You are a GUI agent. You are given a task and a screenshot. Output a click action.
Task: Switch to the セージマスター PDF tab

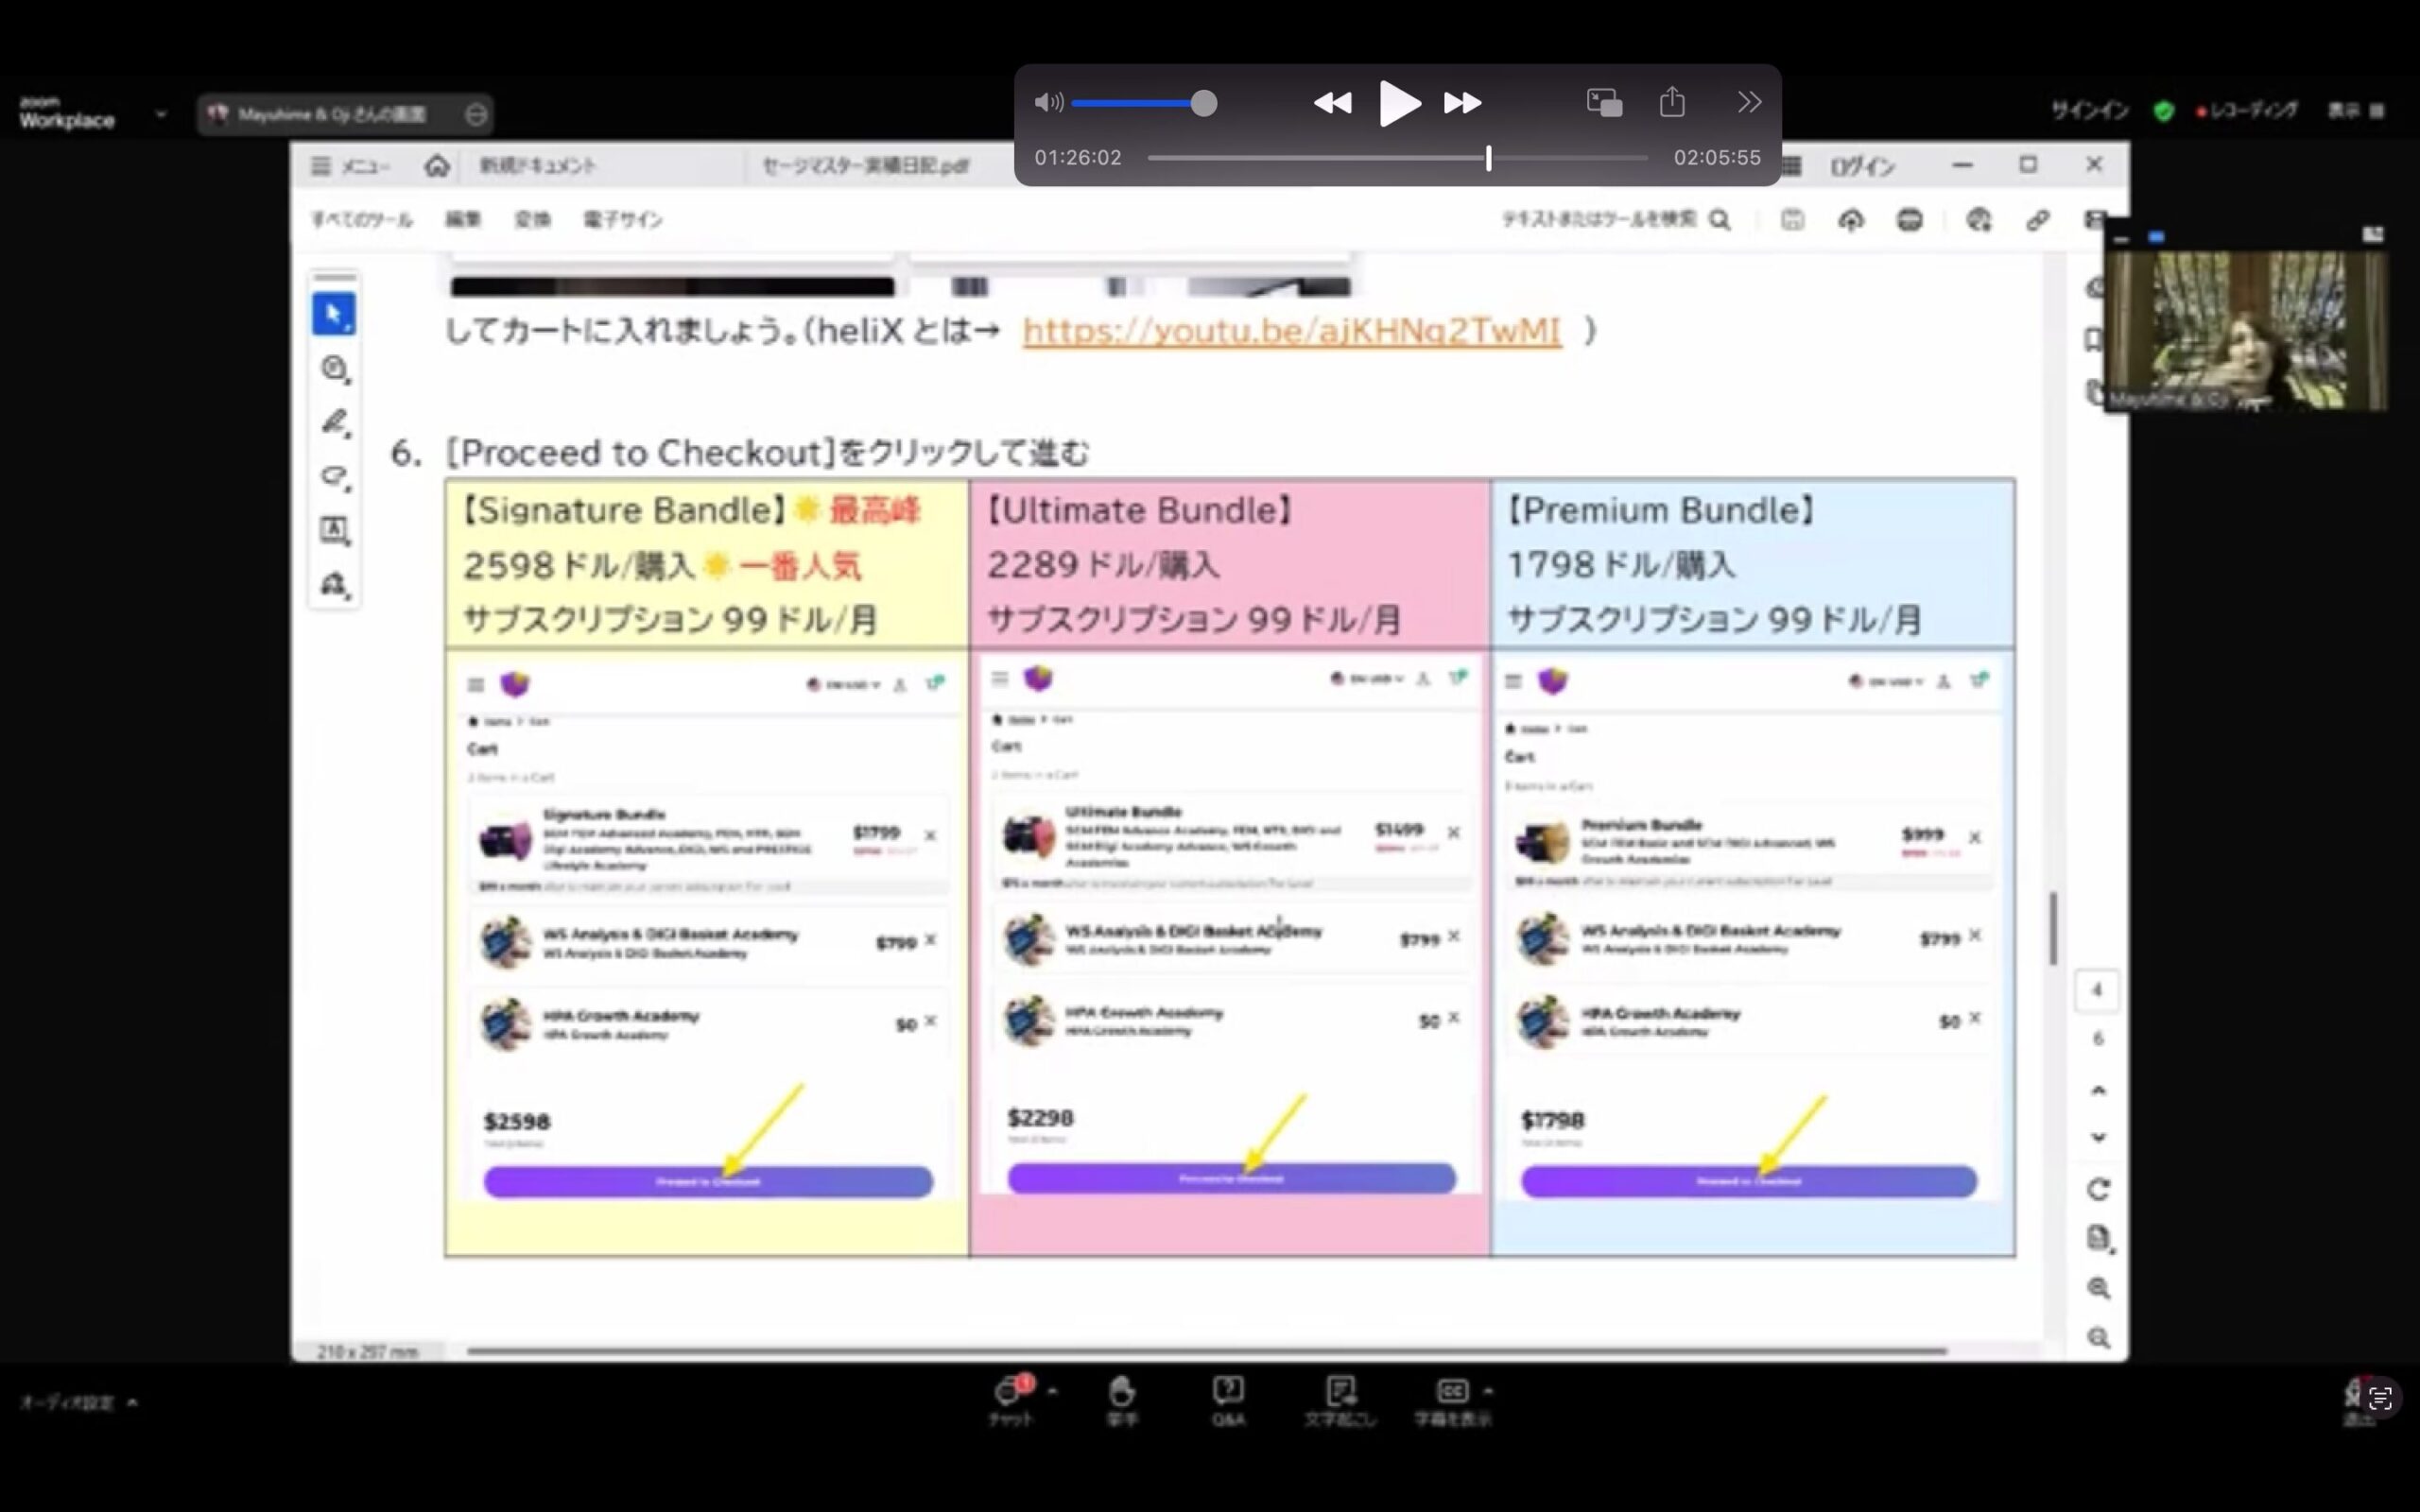point(865,166)
